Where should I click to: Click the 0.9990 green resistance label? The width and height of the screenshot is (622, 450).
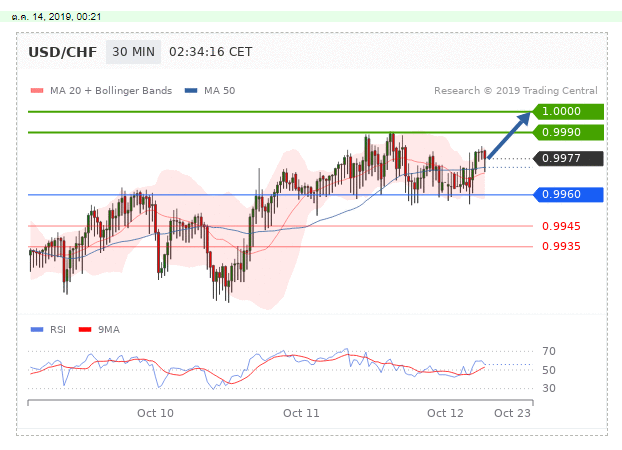click(x=567, y=132)
